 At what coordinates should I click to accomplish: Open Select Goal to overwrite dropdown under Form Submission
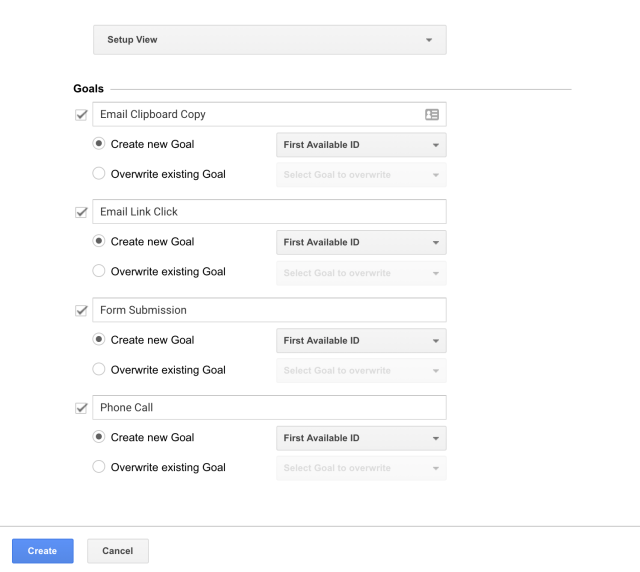pos(361,370)
